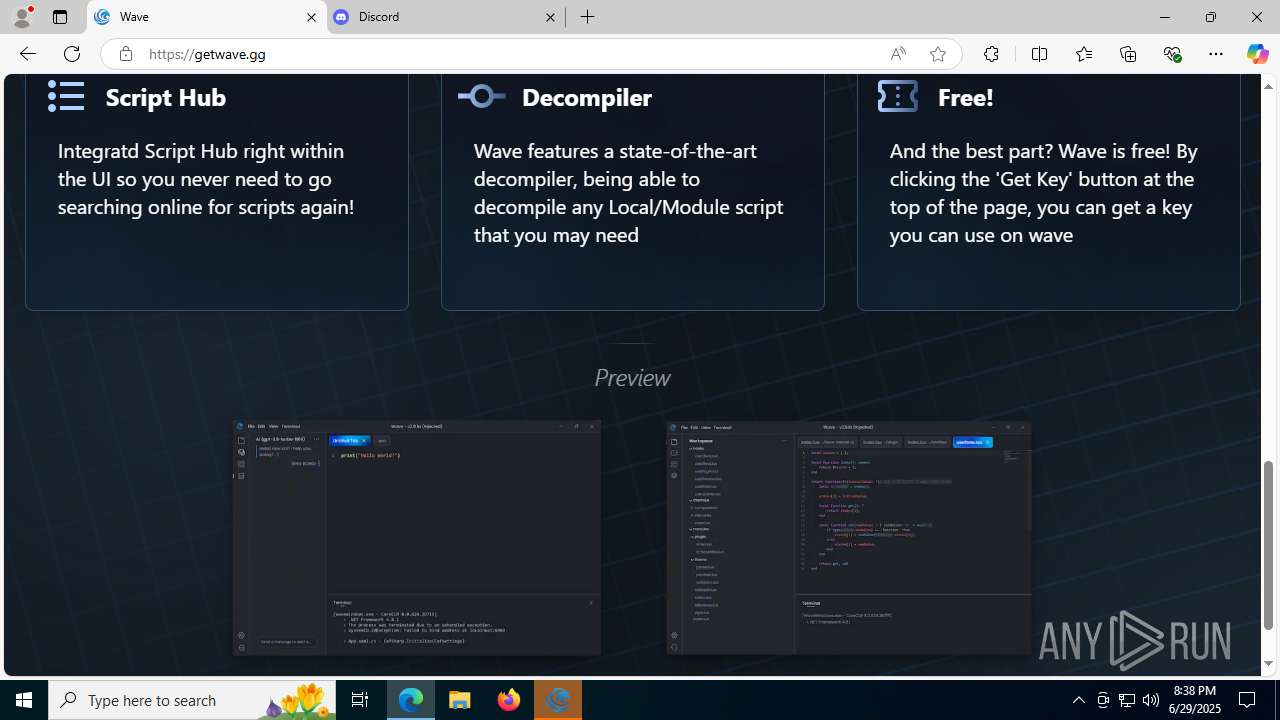Image resolution: width=1280 pixels, height=720 pixels.
Task: Open Collections panel
Action: [1128, 54]
